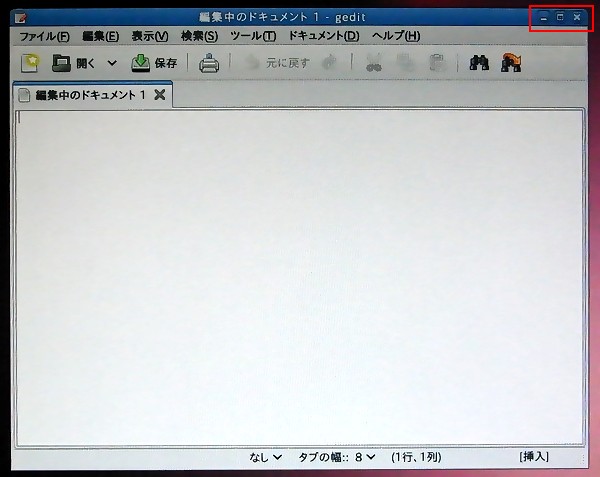Viewport: 600px width, 477px height.
Task: Open the 検索(S) menu
Action: click(199, 36)
